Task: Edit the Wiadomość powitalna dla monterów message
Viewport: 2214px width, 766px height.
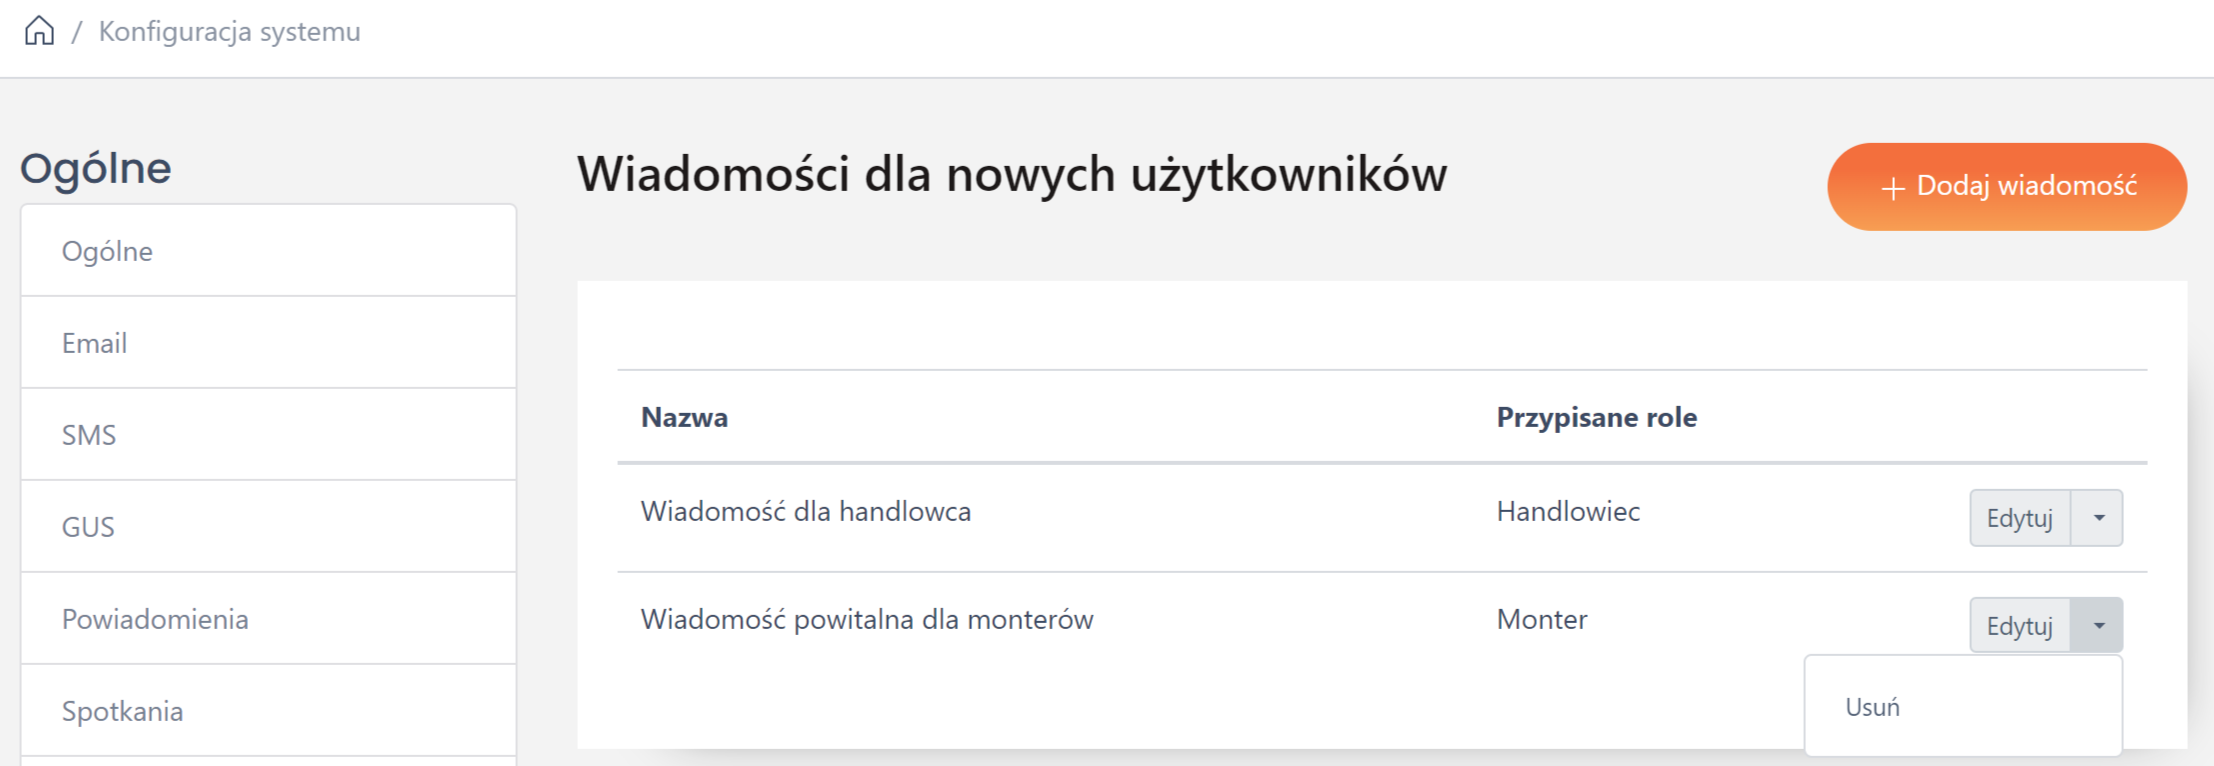Action: [x=2019, y=626]
